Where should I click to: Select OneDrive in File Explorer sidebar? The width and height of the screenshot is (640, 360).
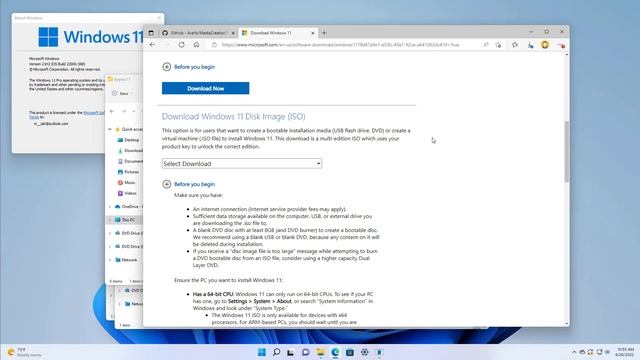tap(129, 207)
